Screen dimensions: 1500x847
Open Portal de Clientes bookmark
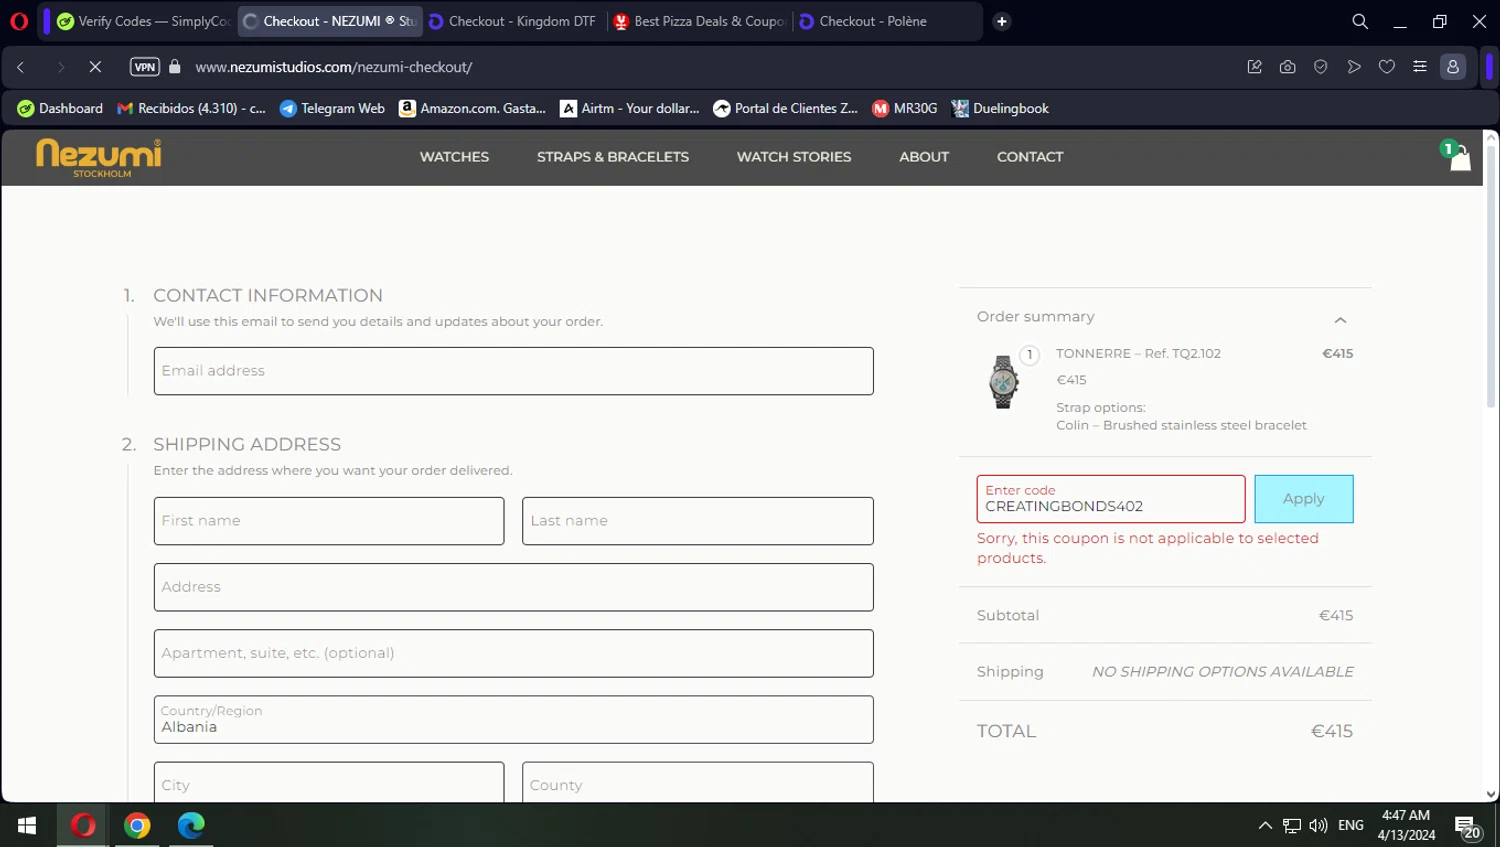[786, 108]
